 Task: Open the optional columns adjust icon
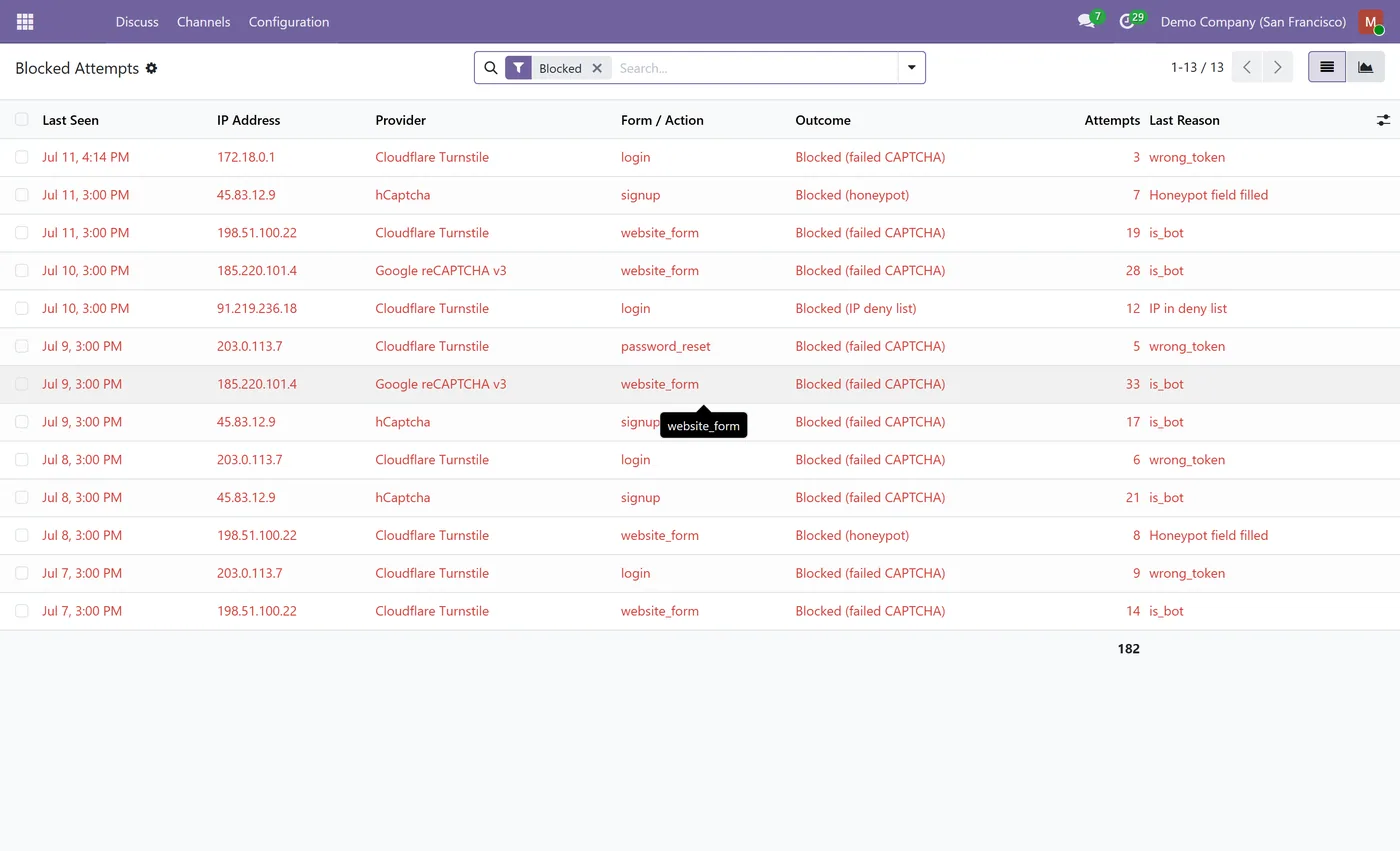point(1383,120)
